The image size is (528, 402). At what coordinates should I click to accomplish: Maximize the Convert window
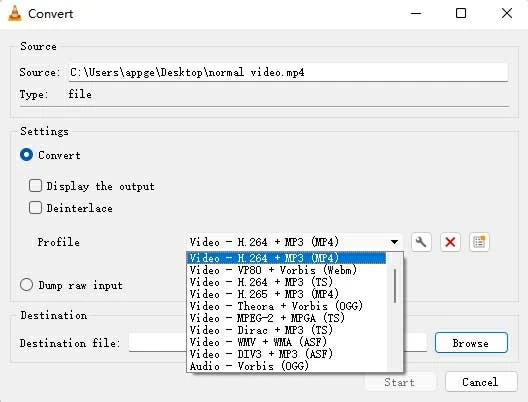[x=461, y=13]
